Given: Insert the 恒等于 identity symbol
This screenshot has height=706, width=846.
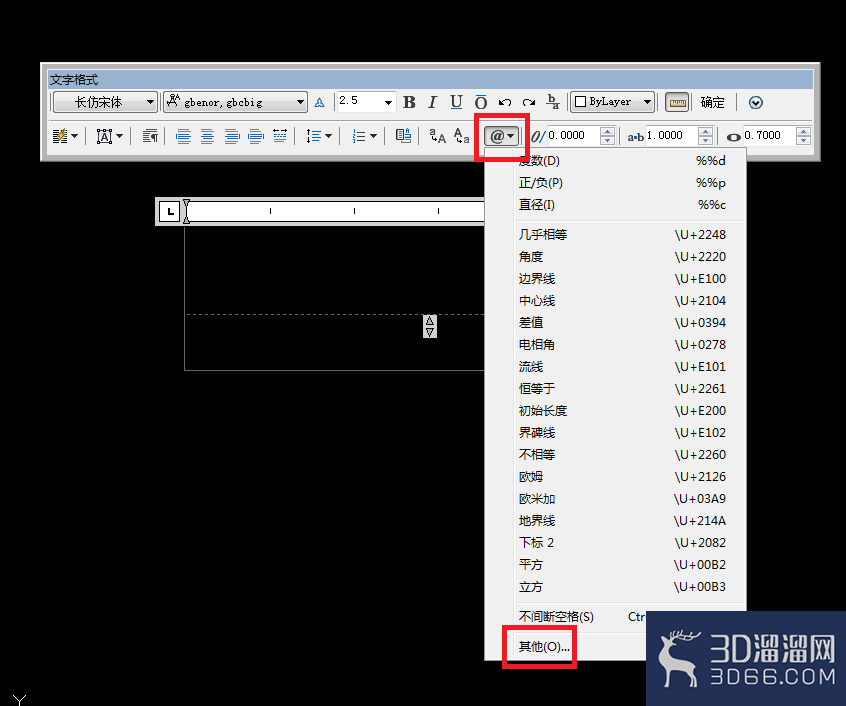Looking at the screenshot, I should (x=622, y=389).
